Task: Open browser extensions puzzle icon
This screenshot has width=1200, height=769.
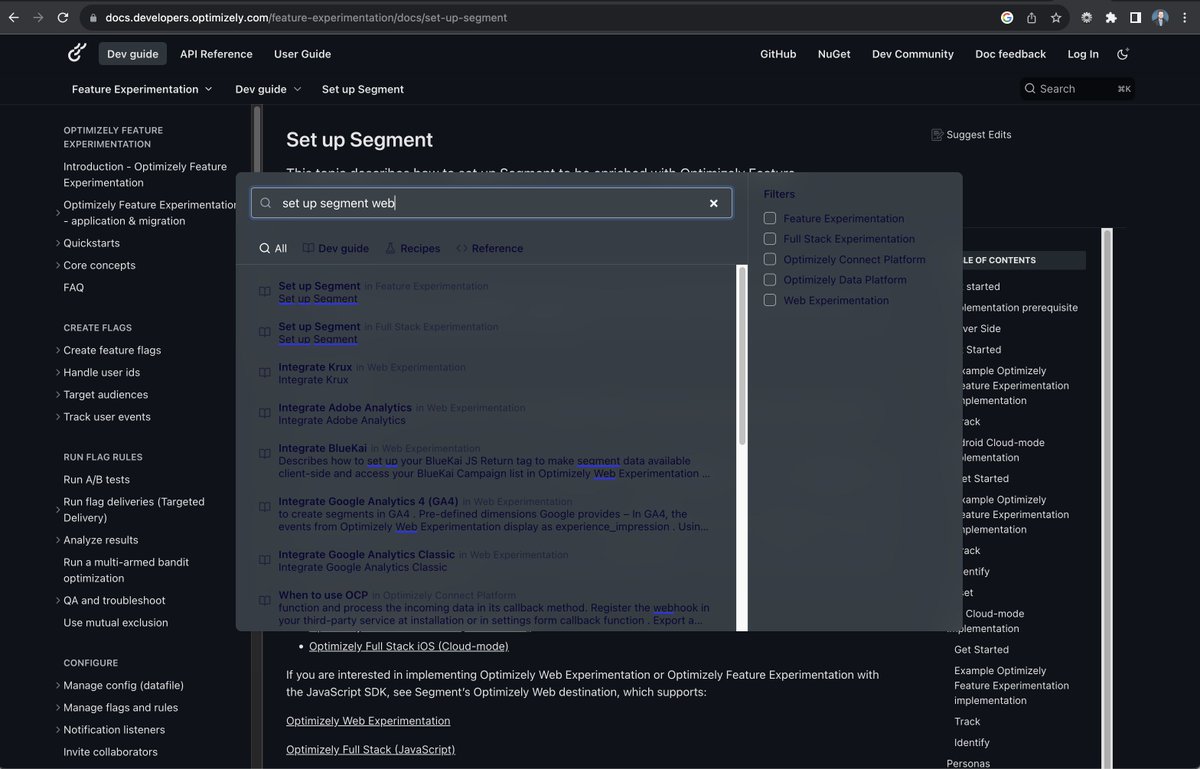Action: tap(1111, 18)
